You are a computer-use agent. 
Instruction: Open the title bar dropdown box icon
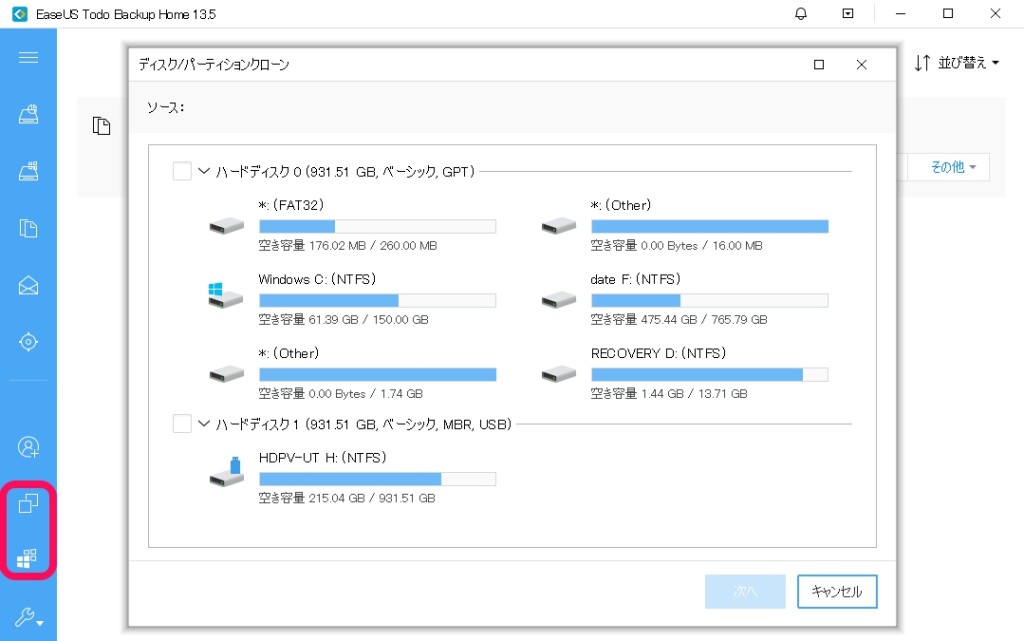point(848,14)
